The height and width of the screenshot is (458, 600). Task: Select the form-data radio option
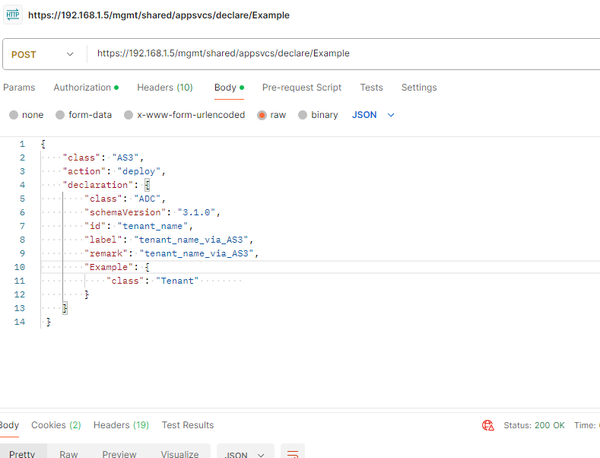pyautogui.click(x=61, y=115)
